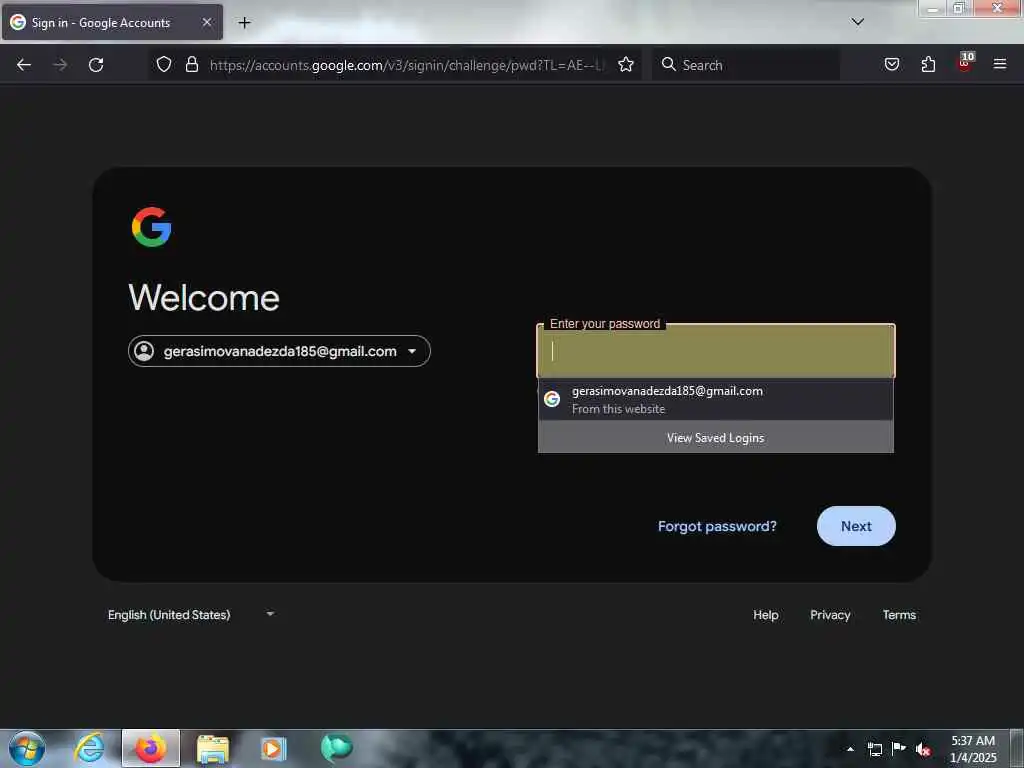
Task: Click the Welcome heading
Action: [x=204, y=298]
